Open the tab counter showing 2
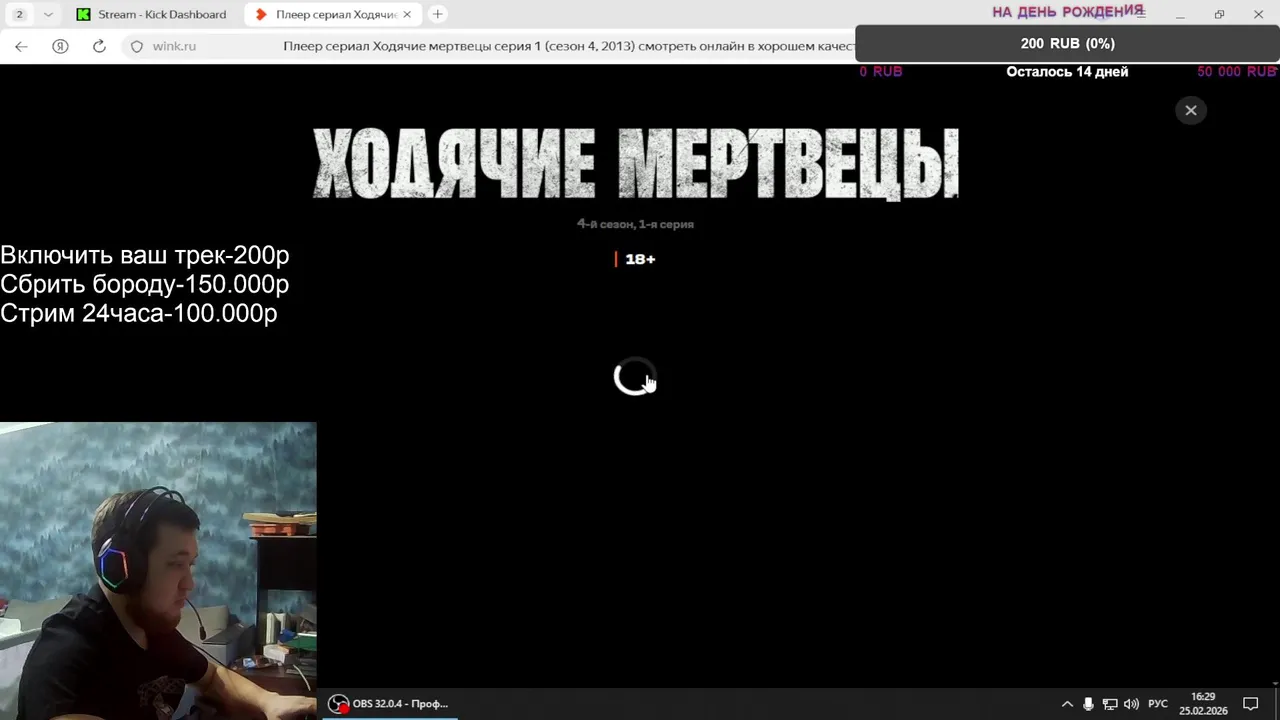The width and height of the screenshot is (1280, 720). (x=19, y=14)
